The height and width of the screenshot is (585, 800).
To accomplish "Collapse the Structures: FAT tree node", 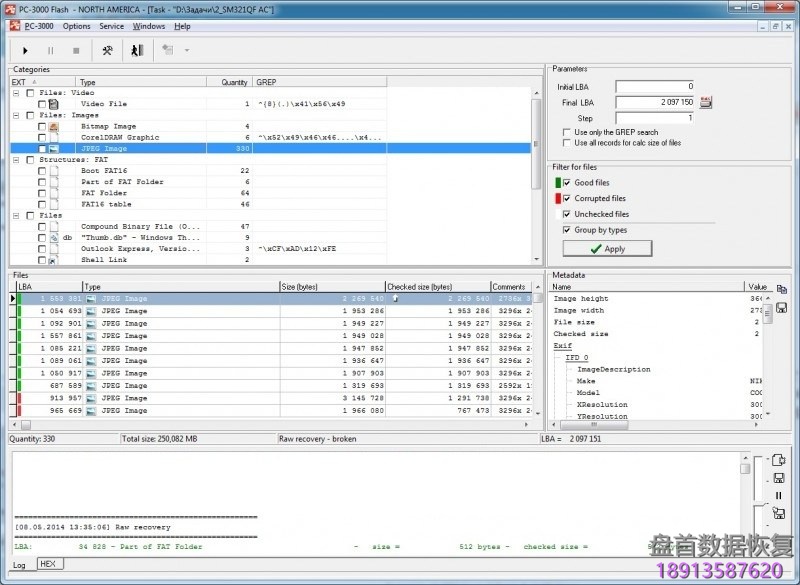I will click(x=16, y=160).
